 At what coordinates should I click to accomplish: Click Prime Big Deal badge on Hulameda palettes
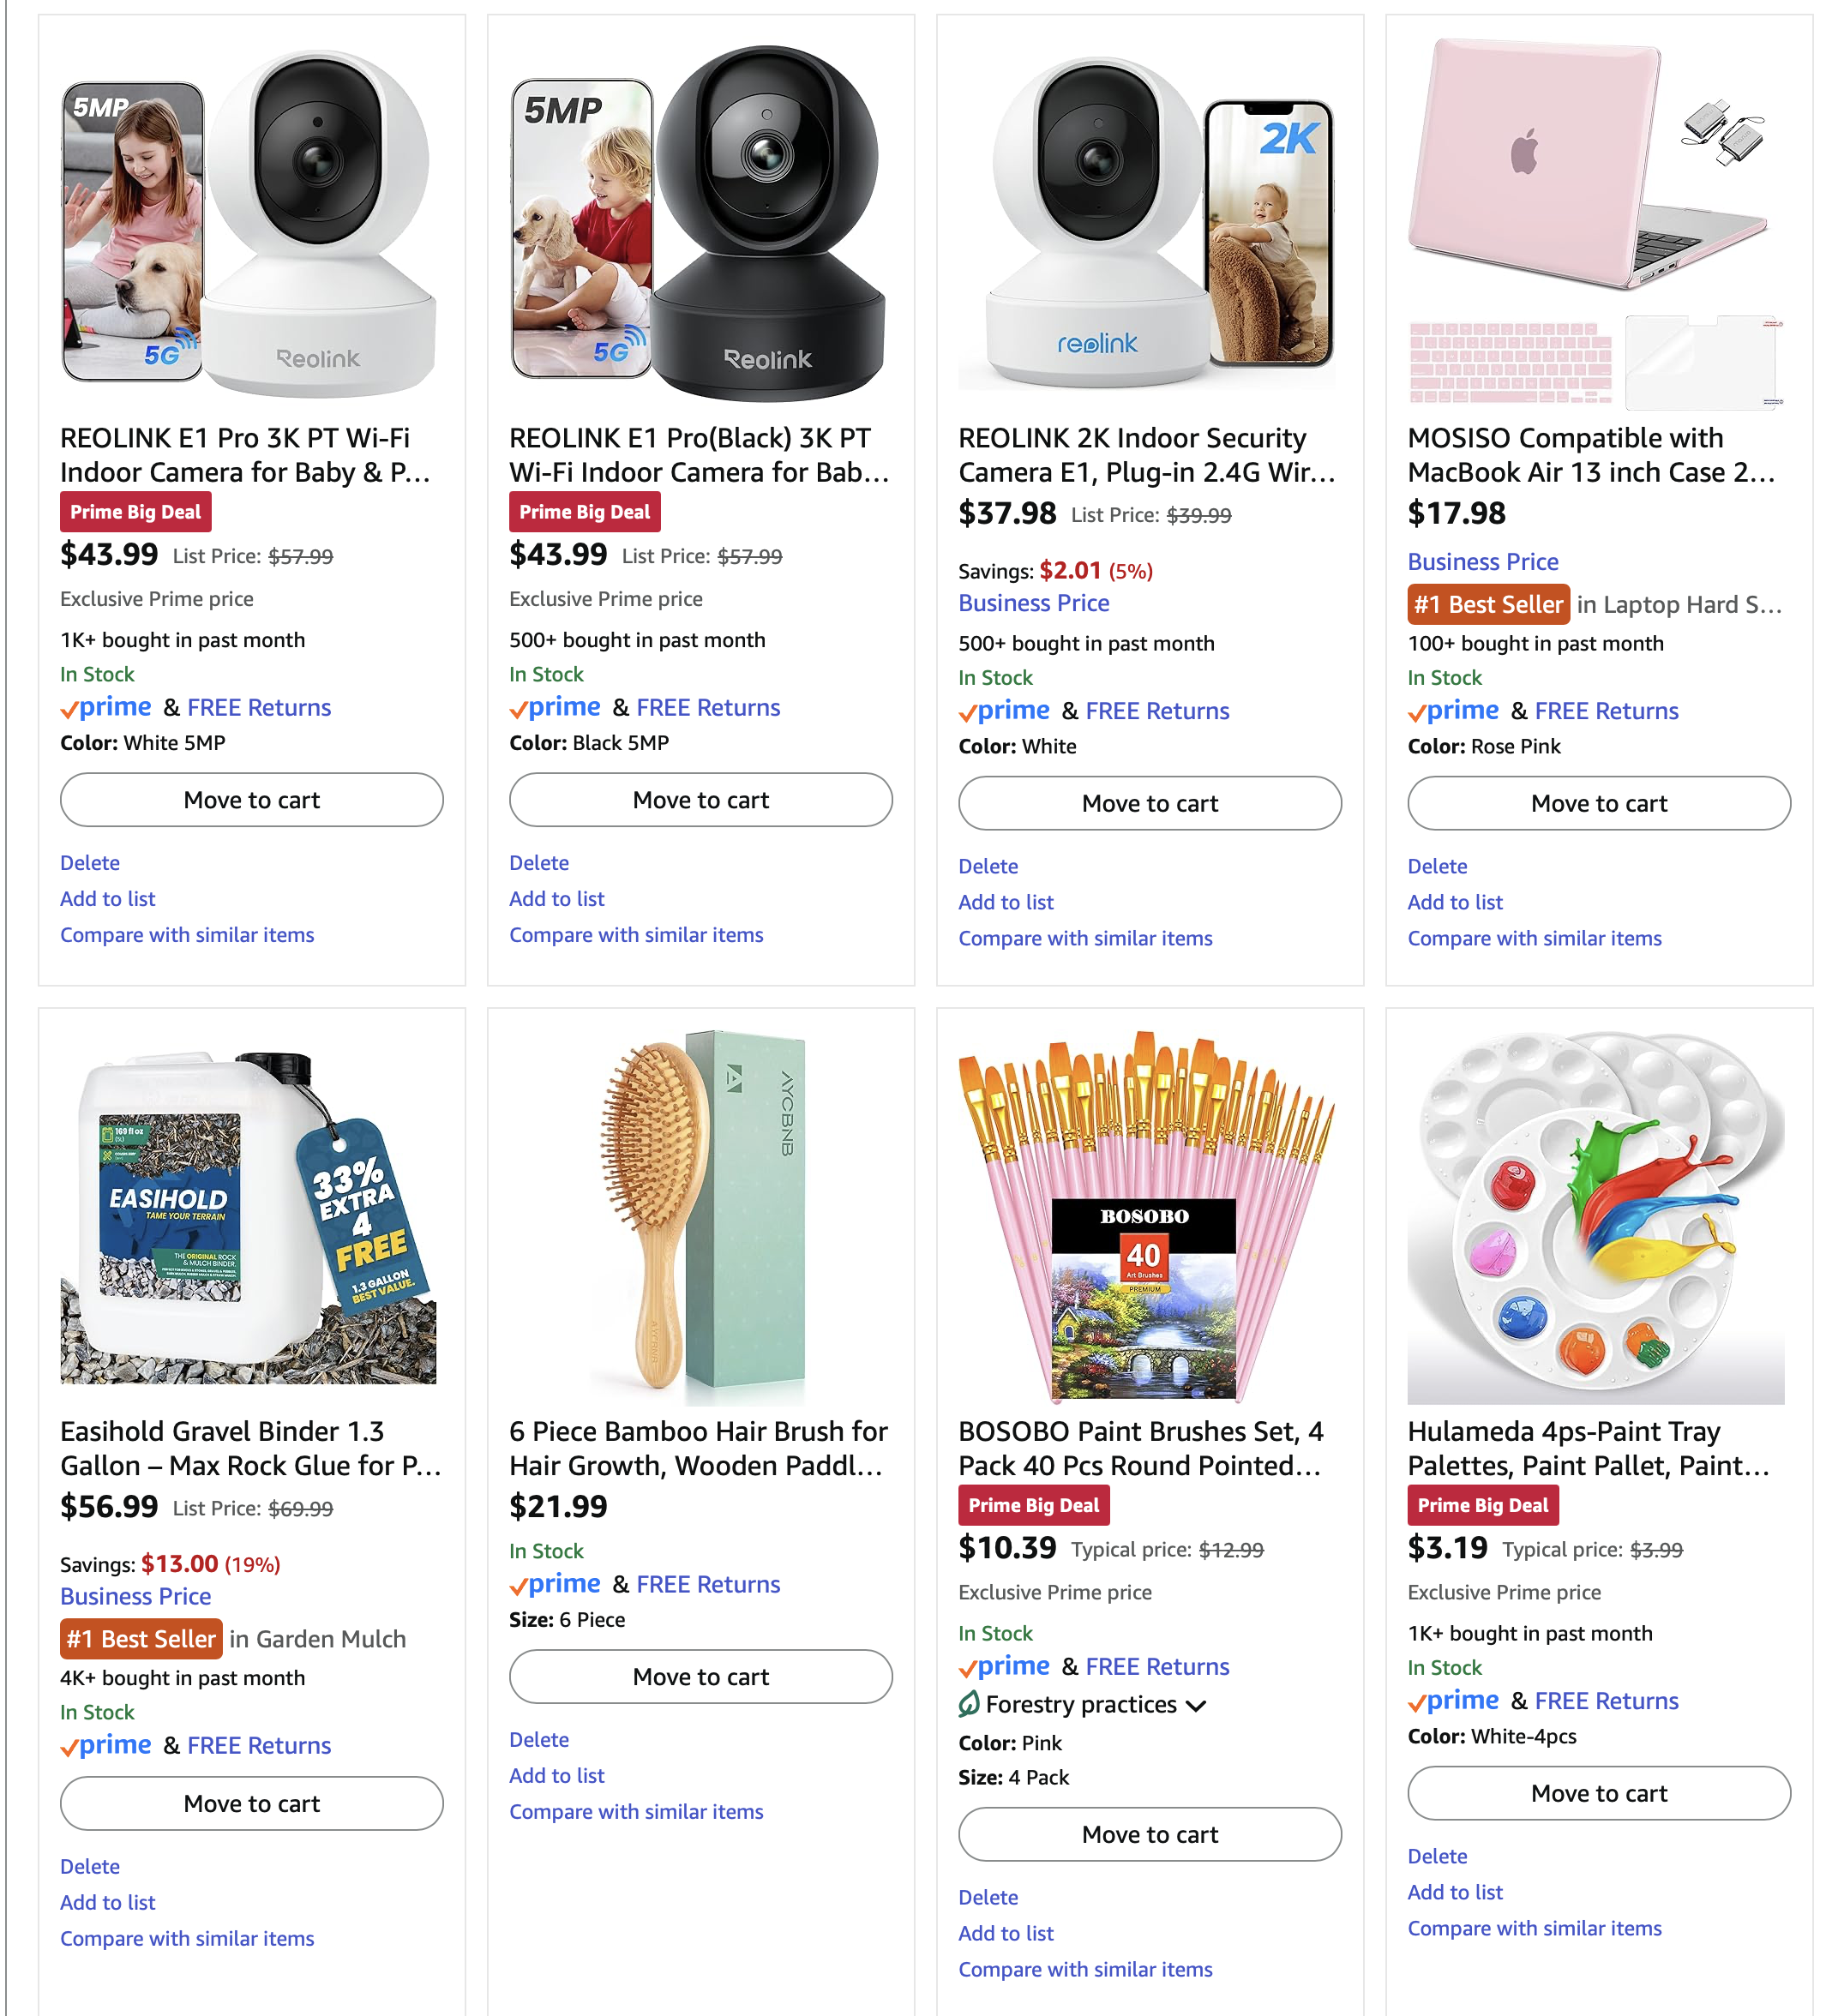click(1482, 1505)
